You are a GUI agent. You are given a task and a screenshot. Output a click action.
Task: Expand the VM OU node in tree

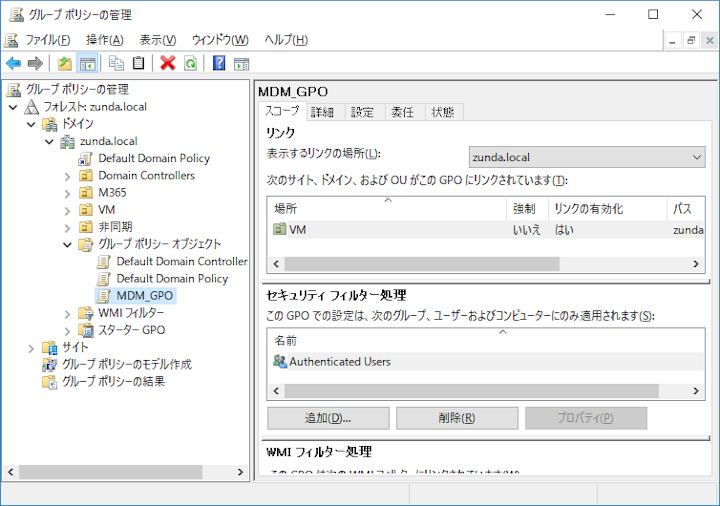[x=68, y=210]
